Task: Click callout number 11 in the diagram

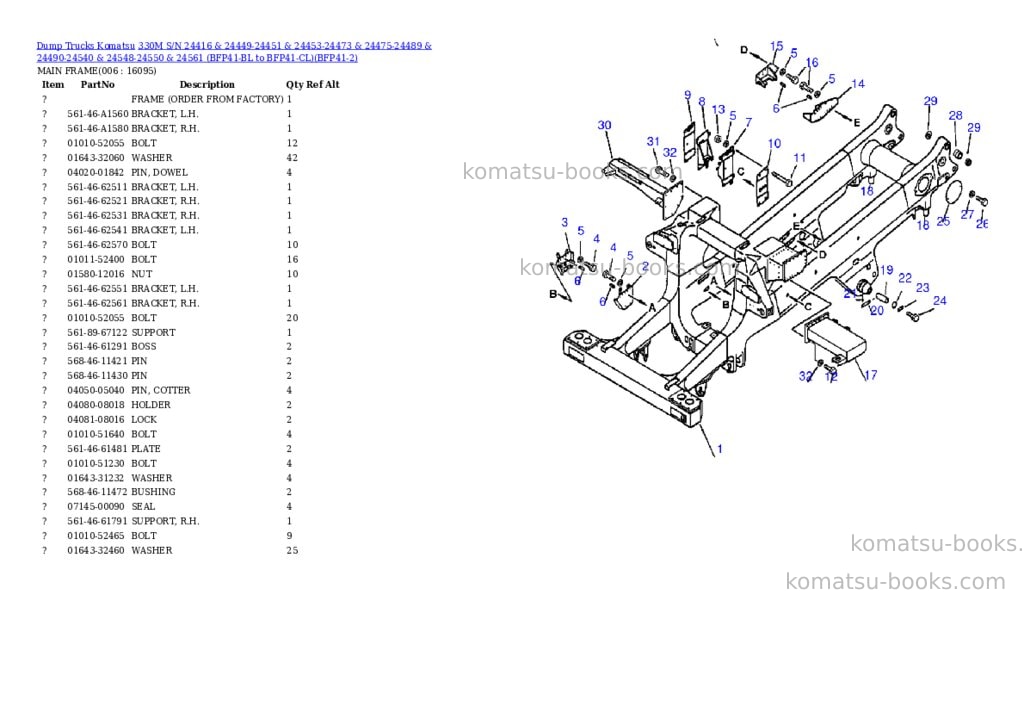Action: (x=800, y=158)
